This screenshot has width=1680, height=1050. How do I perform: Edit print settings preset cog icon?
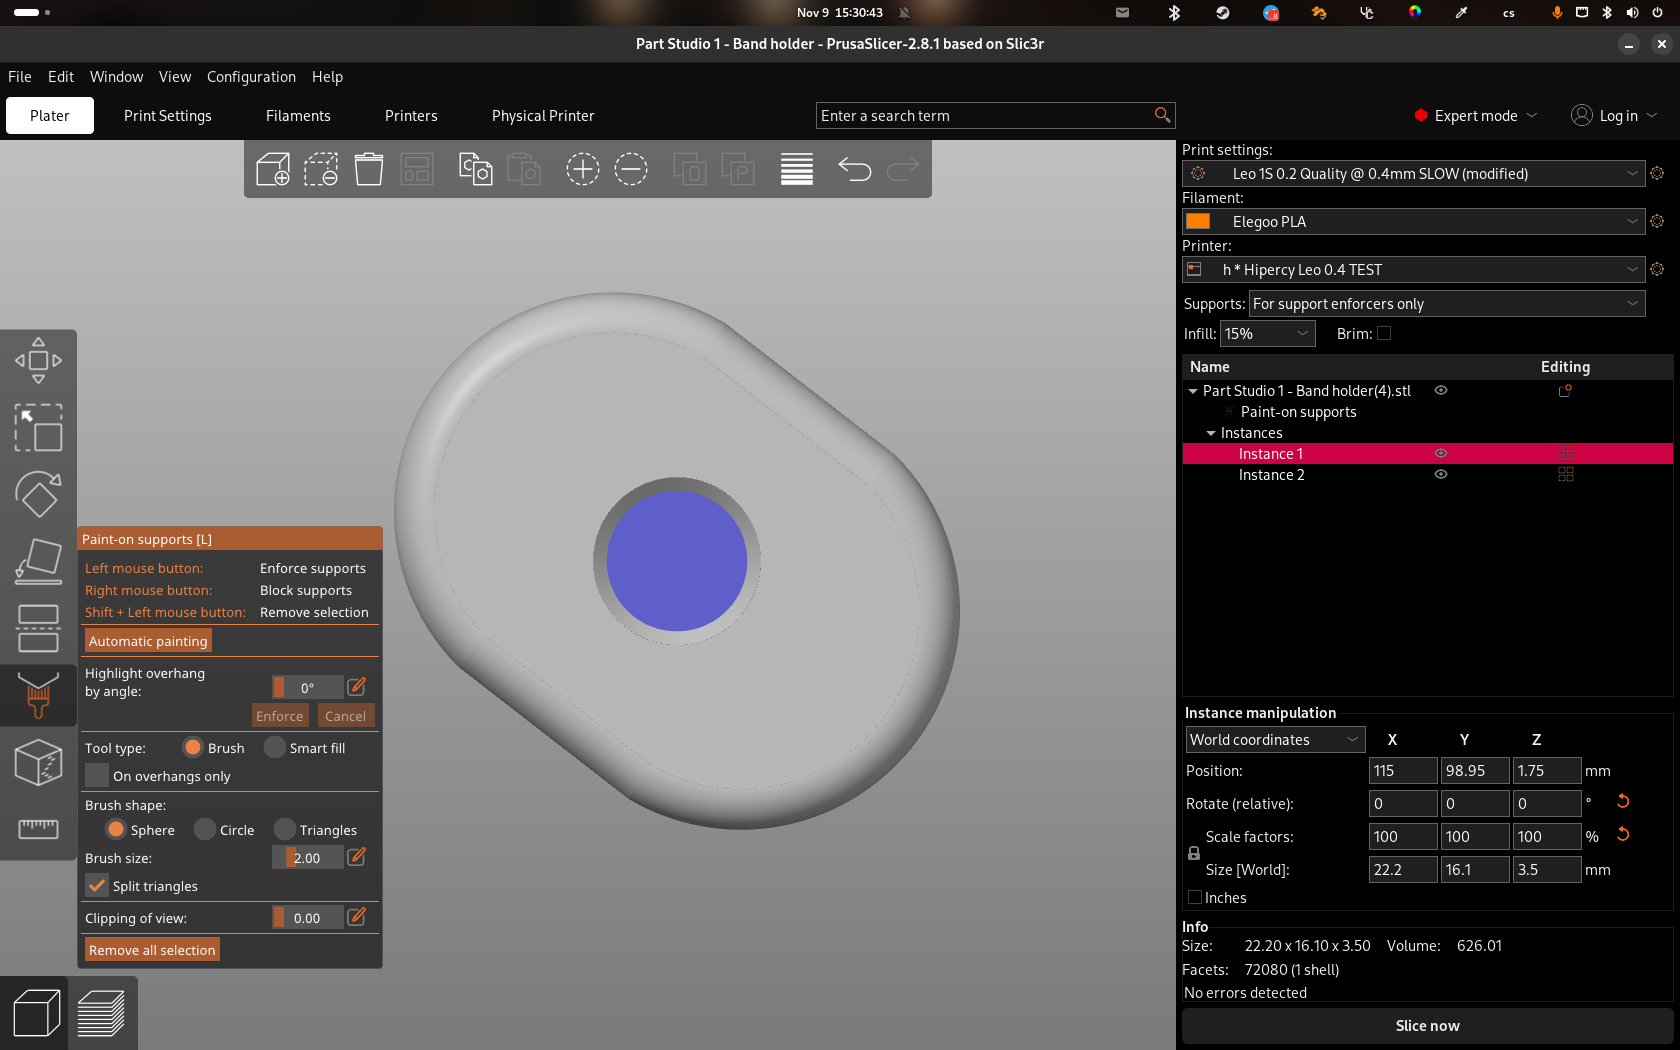click(x=1657, y=173)
